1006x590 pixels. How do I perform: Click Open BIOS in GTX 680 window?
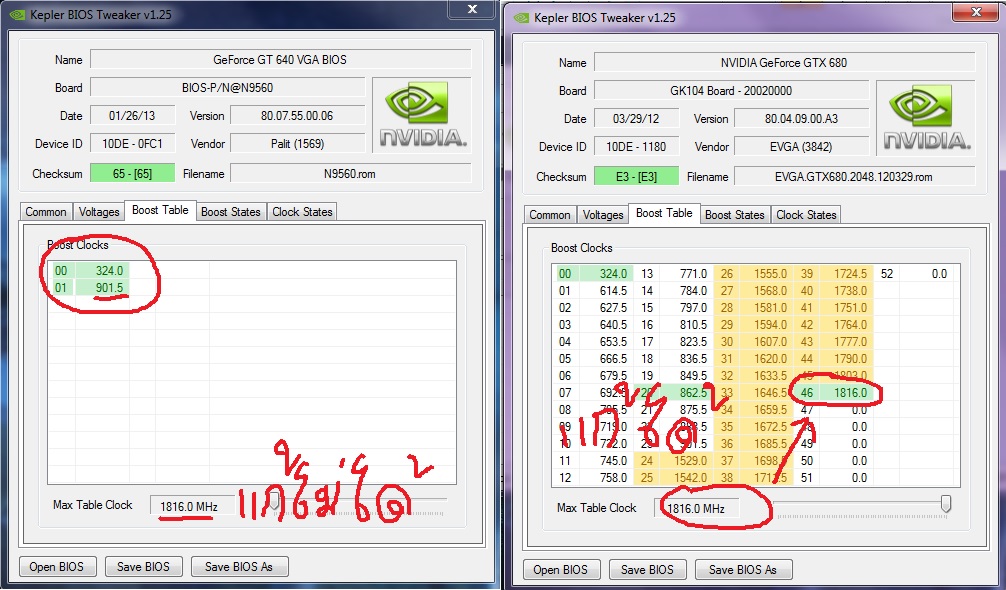pyautogui.click(x=561, y=569)
